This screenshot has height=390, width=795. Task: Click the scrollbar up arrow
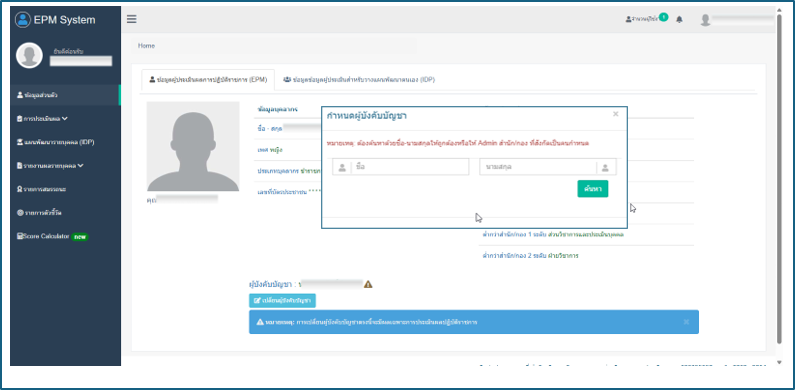[x=779, y=9]
